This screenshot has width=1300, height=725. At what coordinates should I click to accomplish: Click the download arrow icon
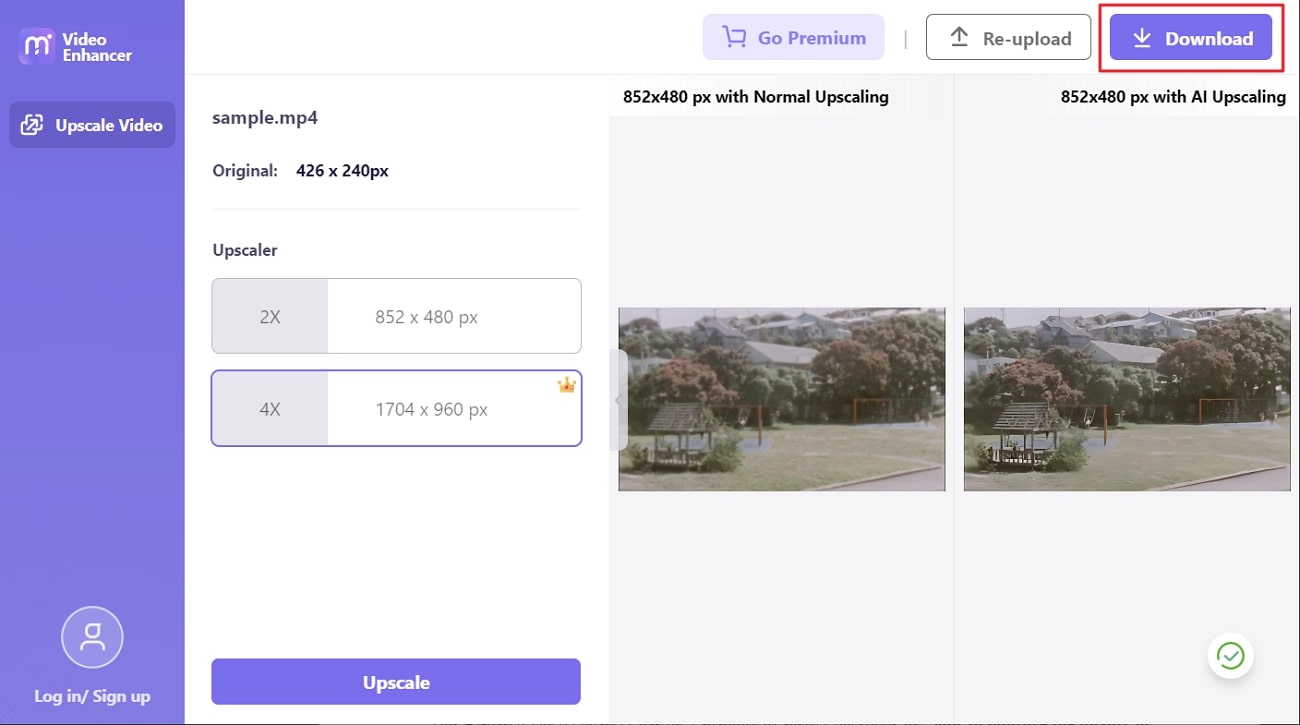pos(1142,39)
